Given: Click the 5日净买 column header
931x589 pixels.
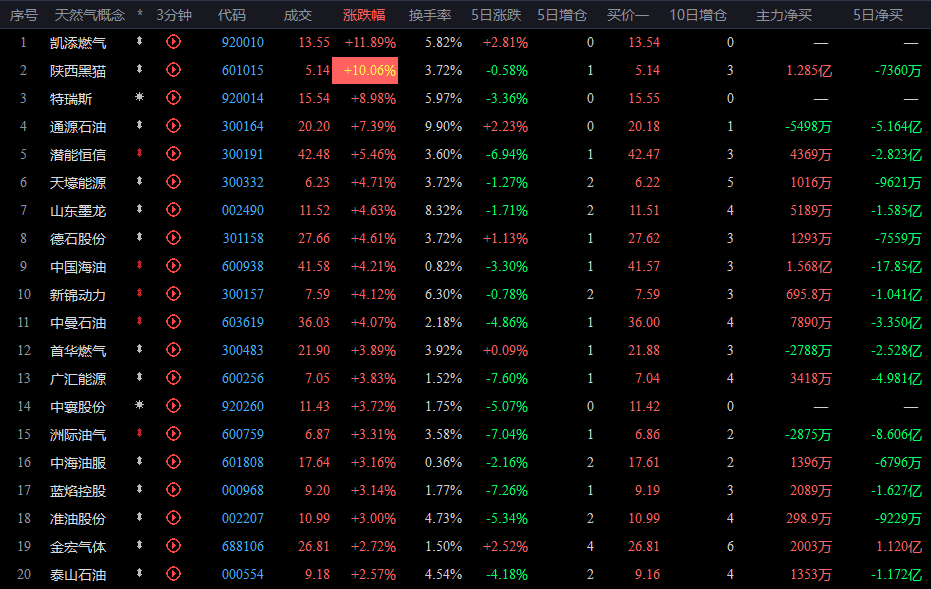Looking at the screenshot, I should point(877,15).
